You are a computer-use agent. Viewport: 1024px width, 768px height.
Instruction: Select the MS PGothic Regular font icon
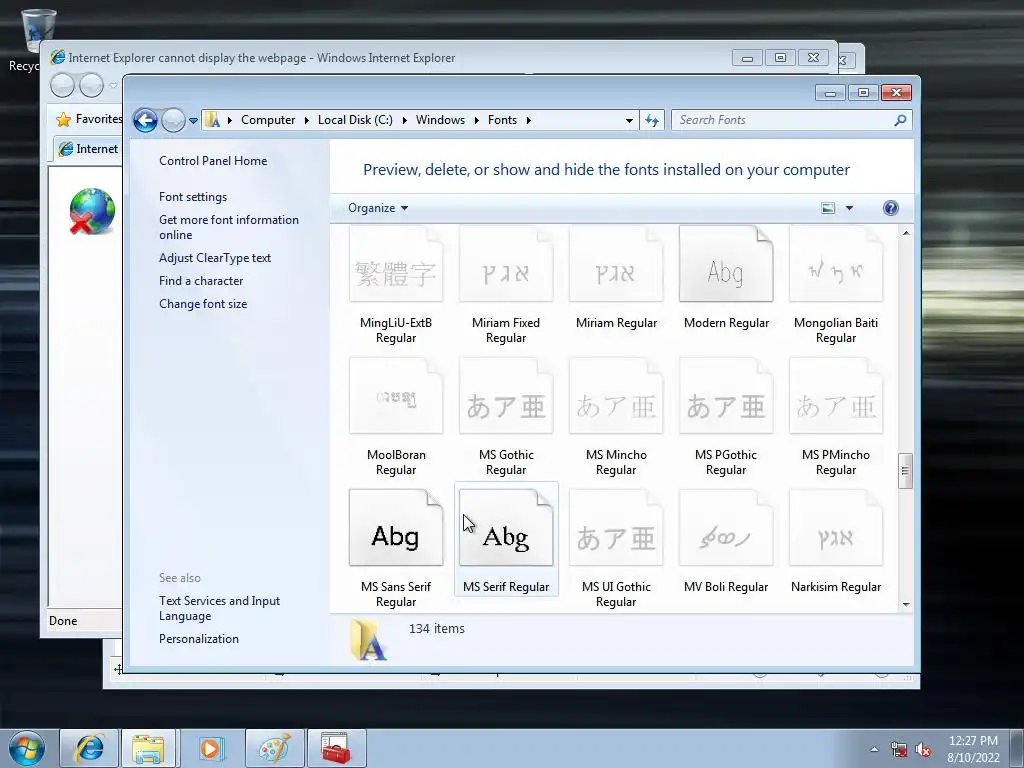(726, 396)
